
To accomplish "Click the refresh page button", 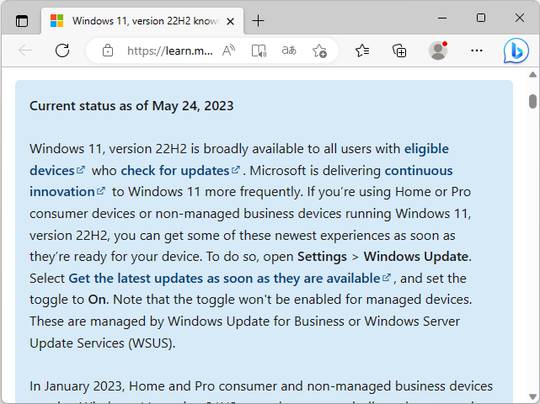I will pos(62,51).
